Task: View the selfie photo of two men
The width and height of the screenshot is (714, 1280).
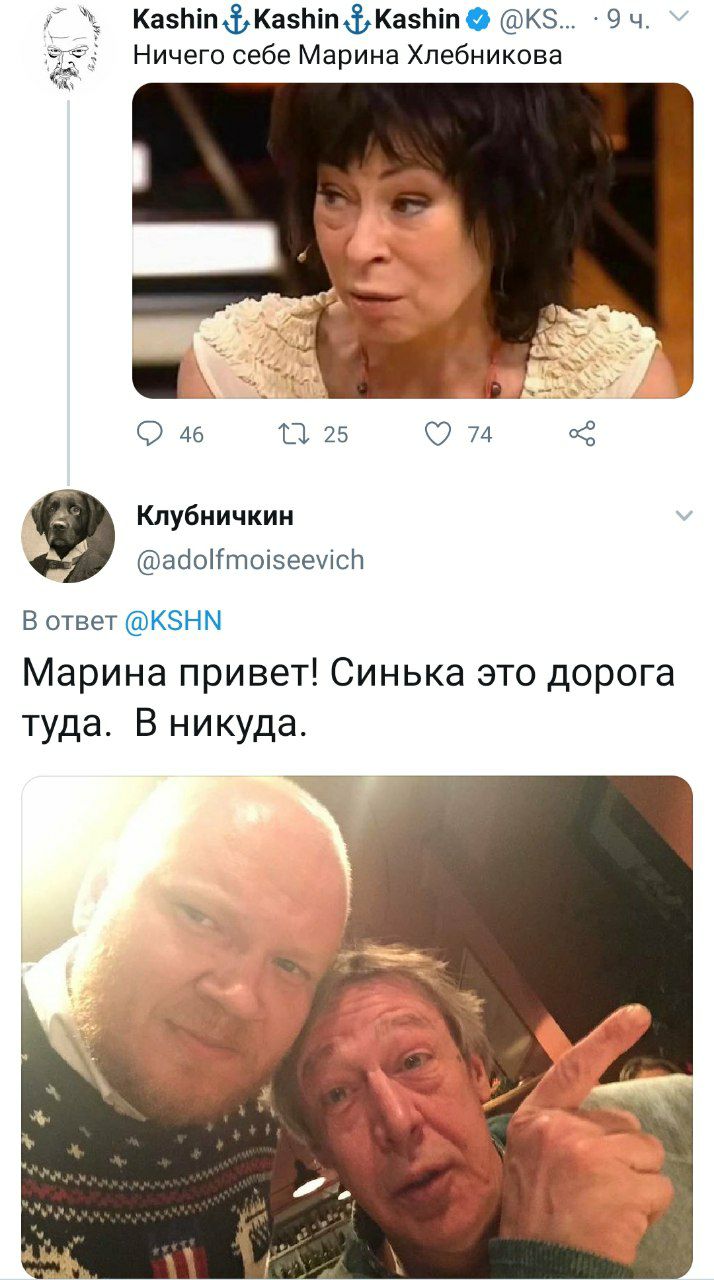Action: (x=357, y=1028)
